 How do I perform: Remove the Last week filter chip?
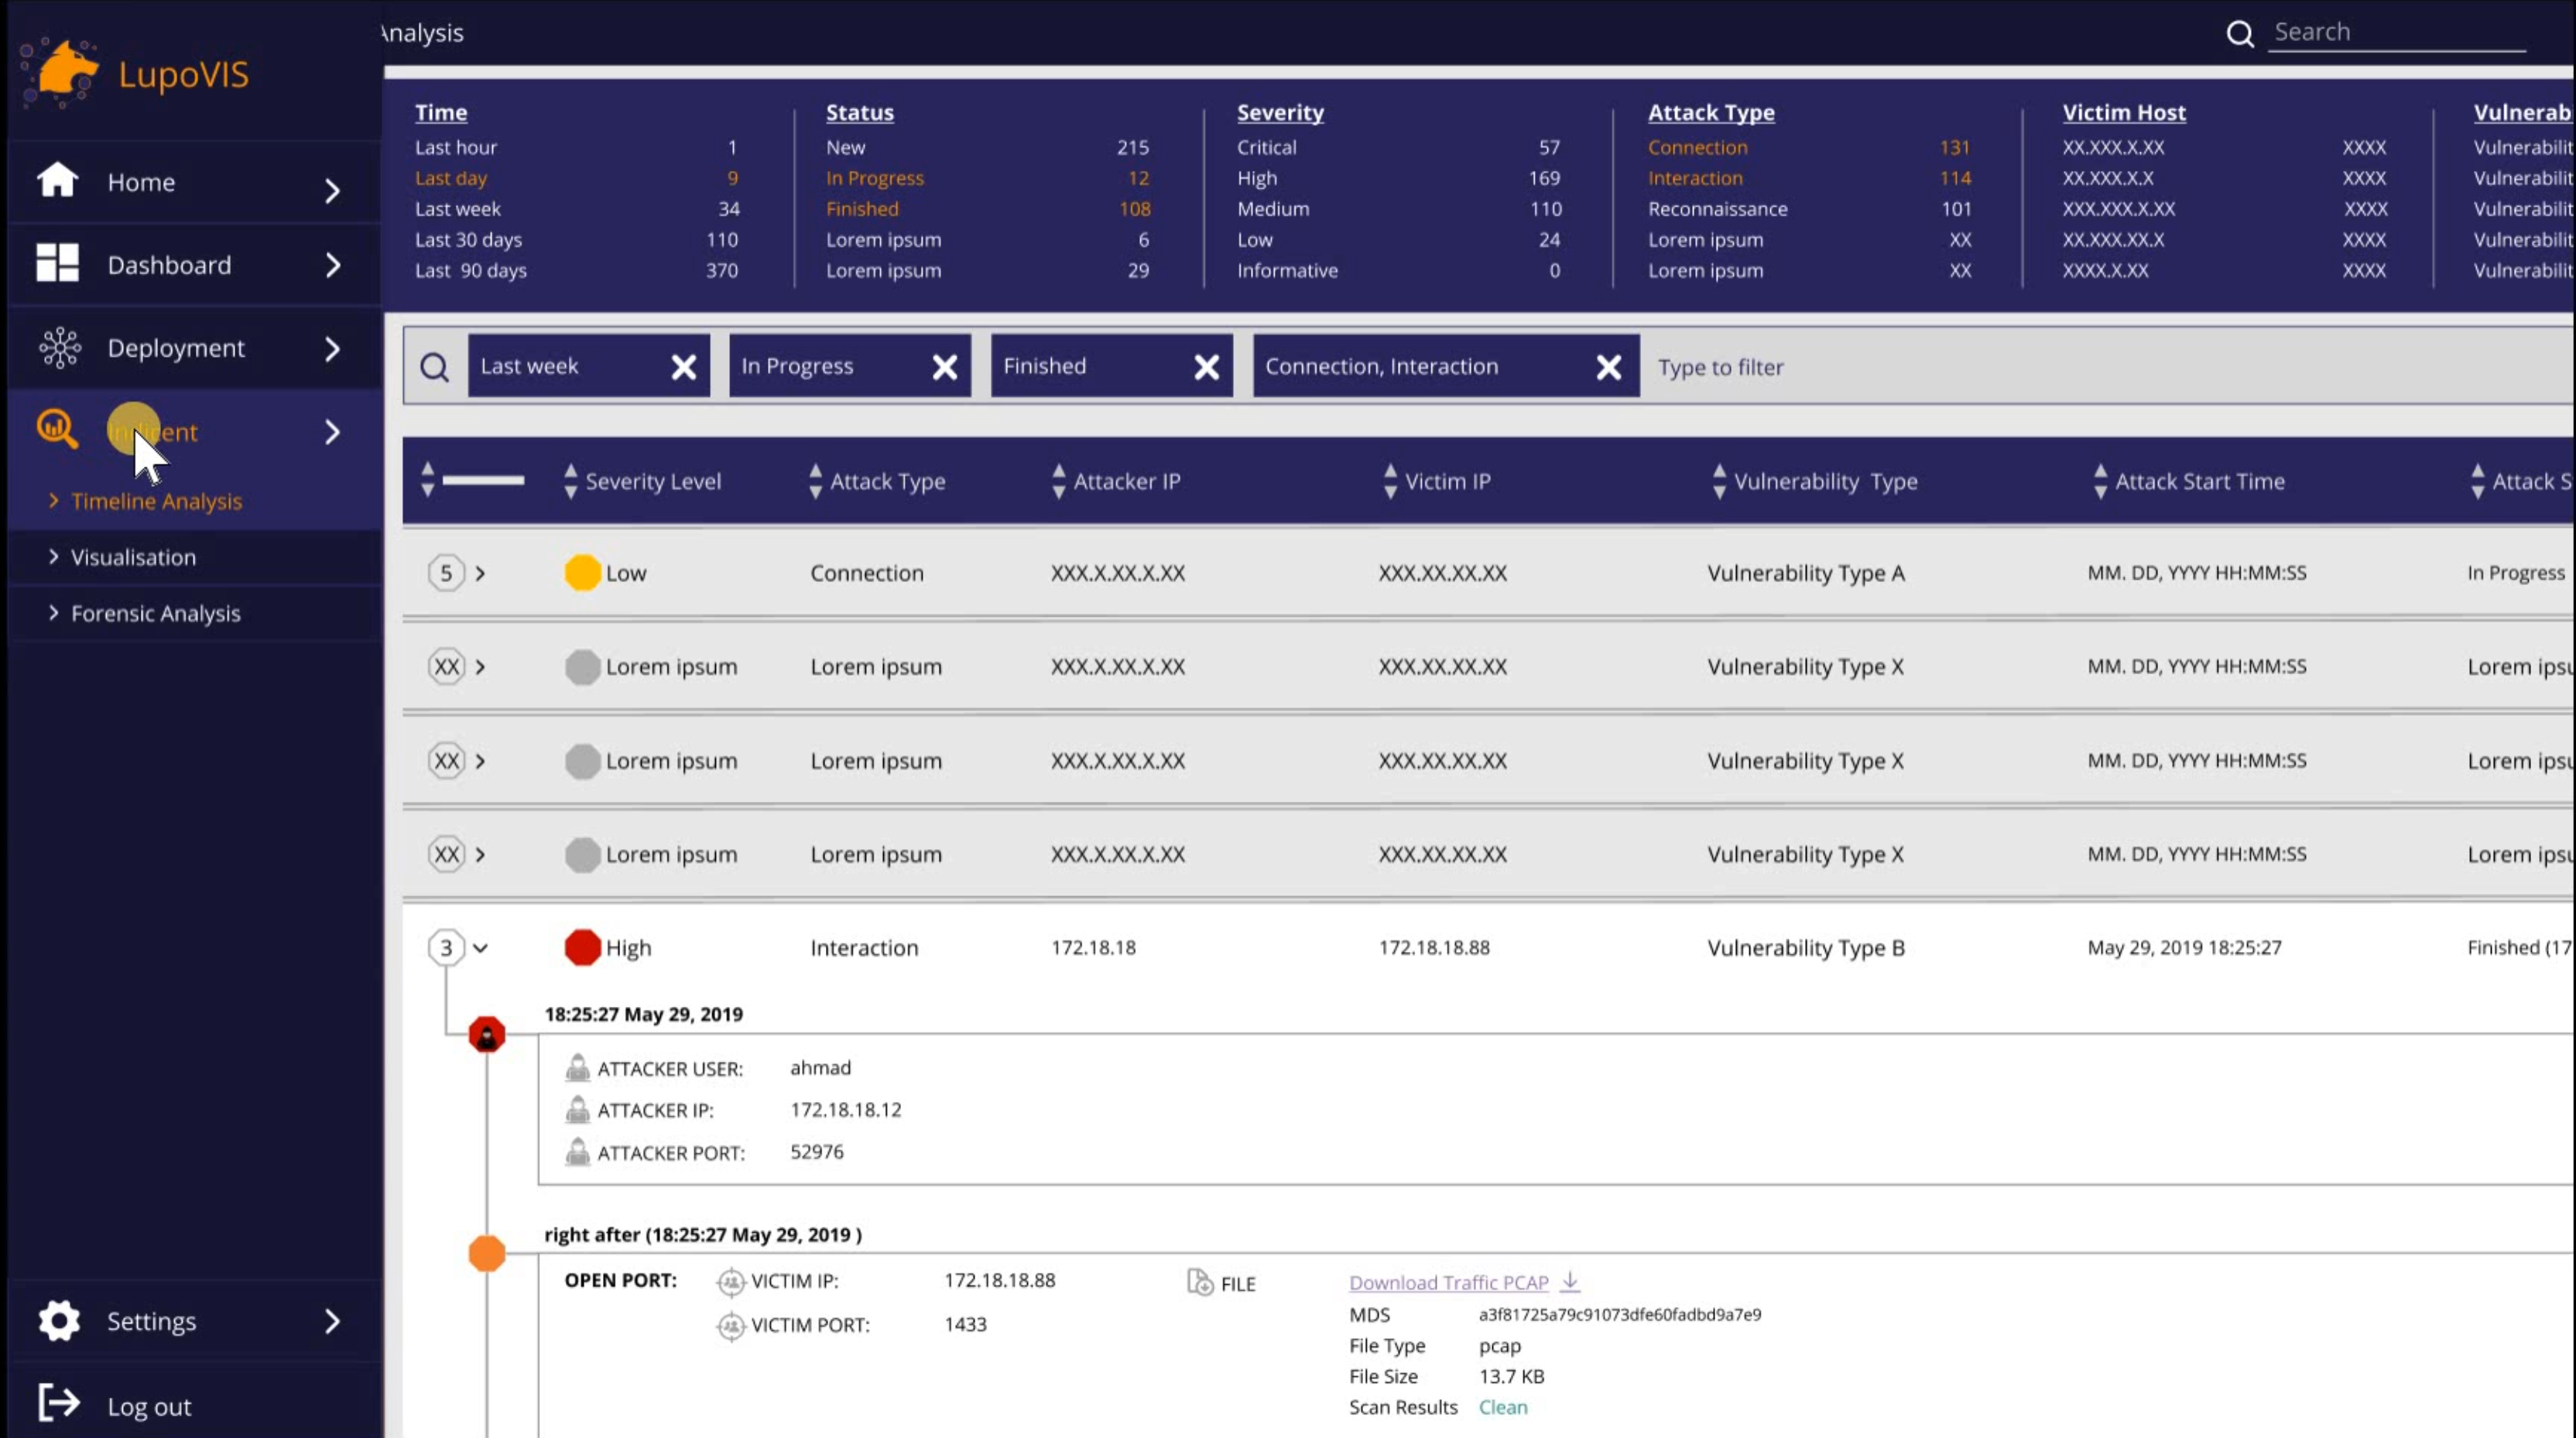tap(684, 367)
